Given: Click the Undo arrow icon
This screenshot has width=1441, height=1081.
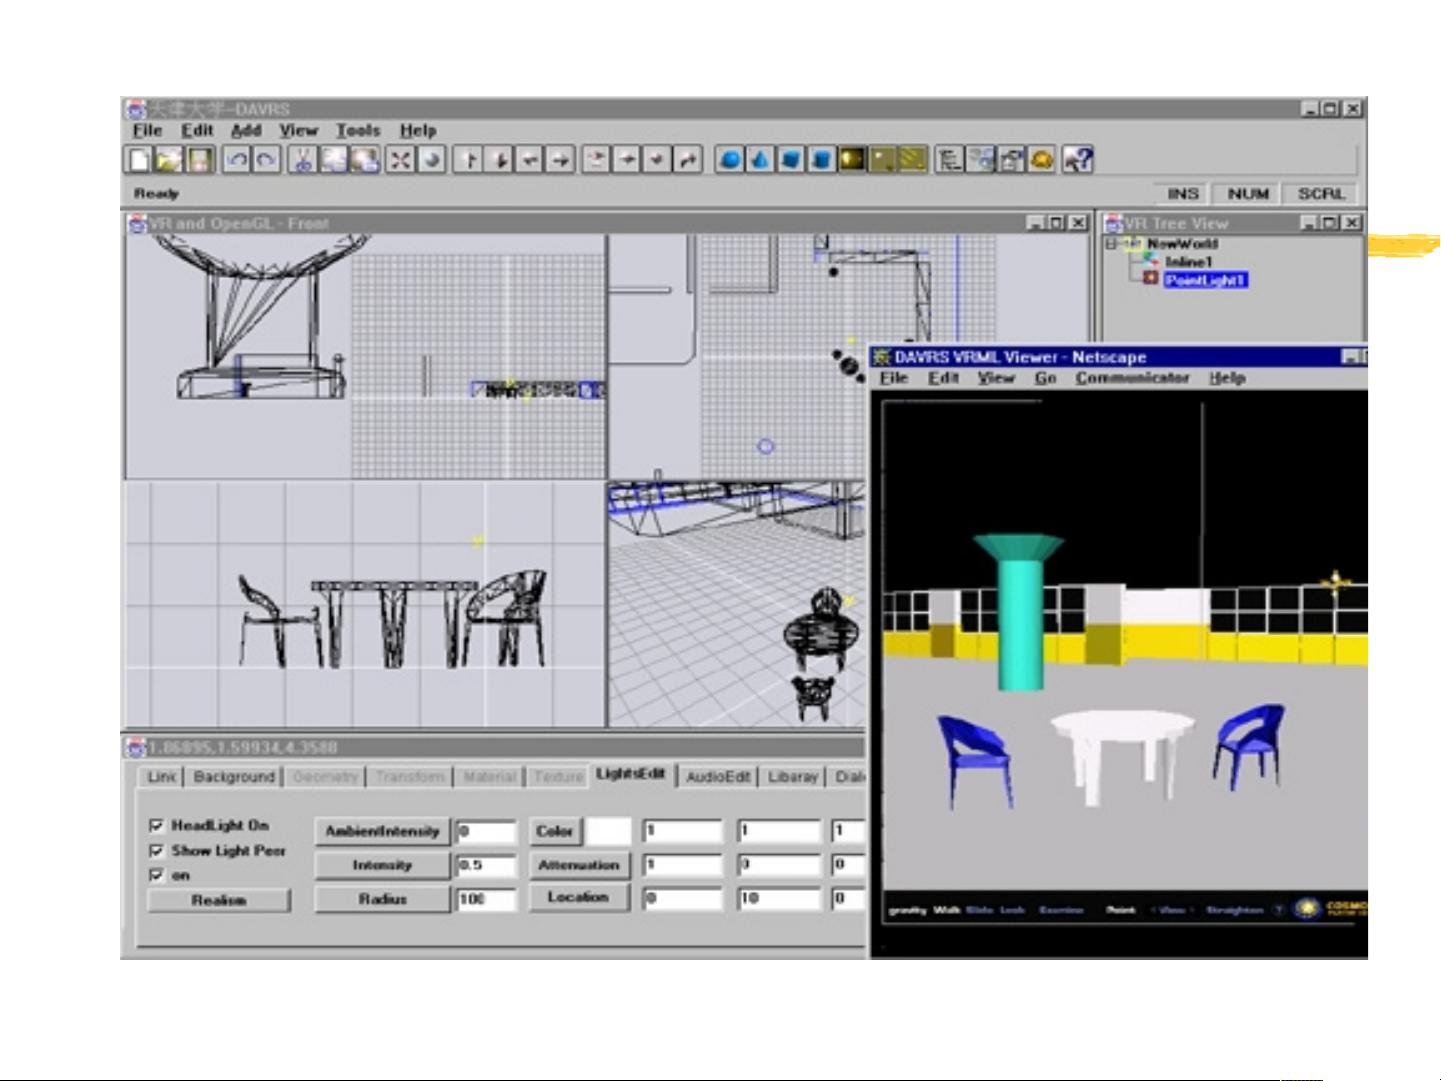Looking at the screenshot, I should tap(236, 159).
